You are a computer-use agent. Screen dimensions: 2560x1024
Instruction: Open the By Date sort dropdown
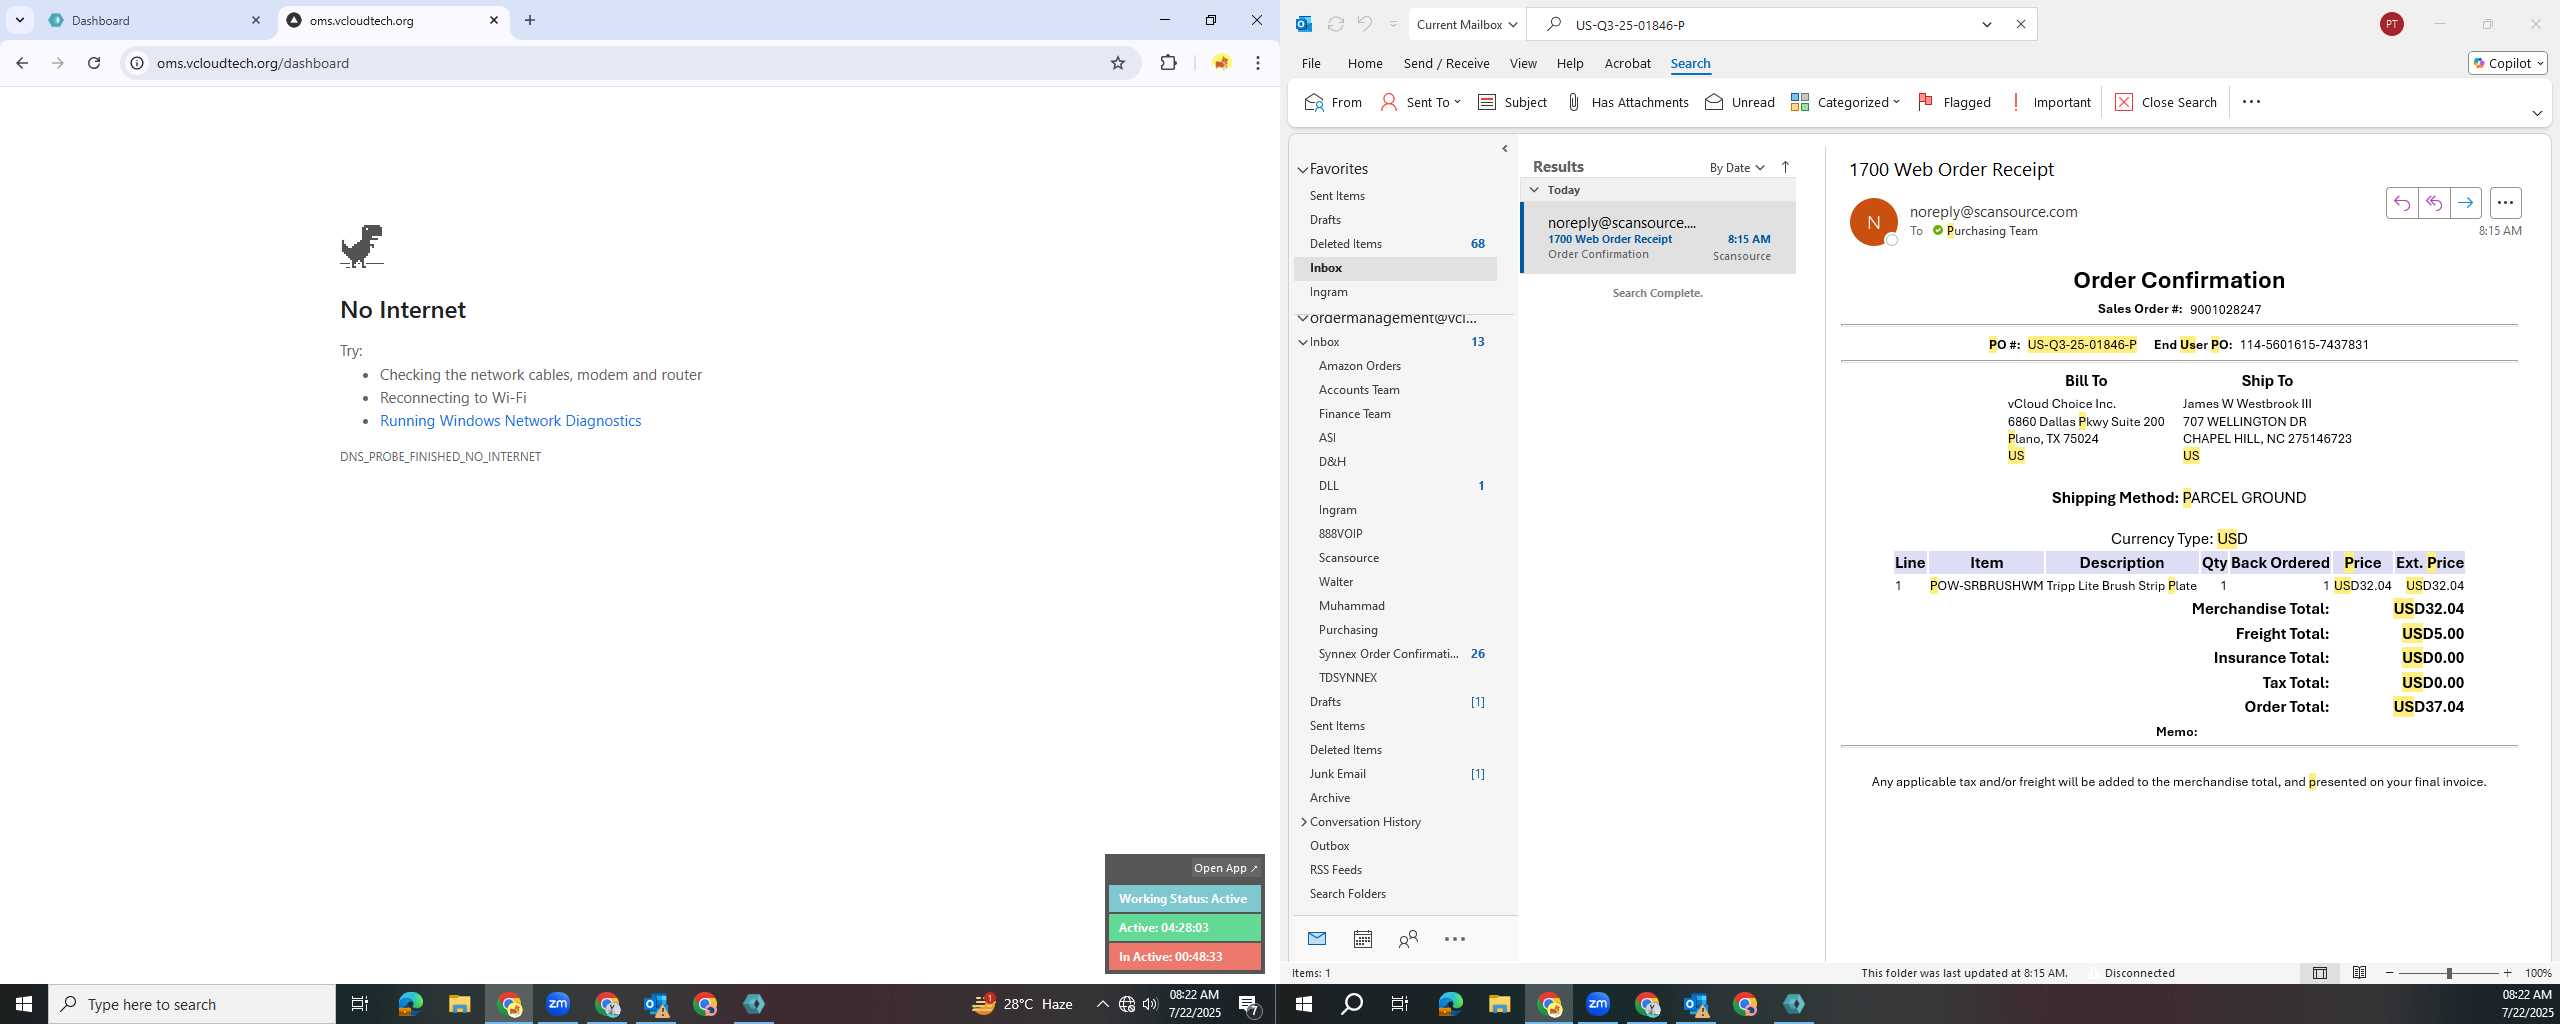click(x=1737, y=168)
